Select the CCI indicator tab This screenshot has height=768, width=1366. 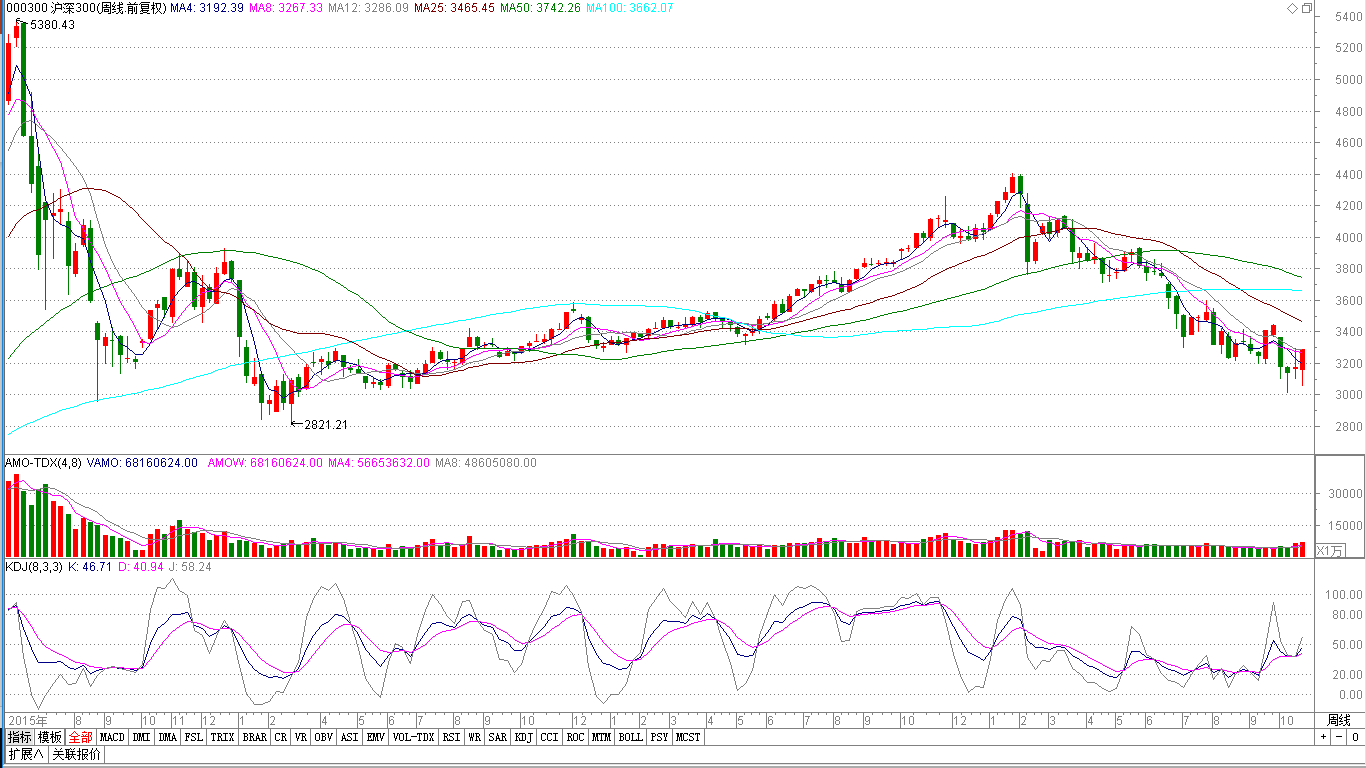point(549,737)
